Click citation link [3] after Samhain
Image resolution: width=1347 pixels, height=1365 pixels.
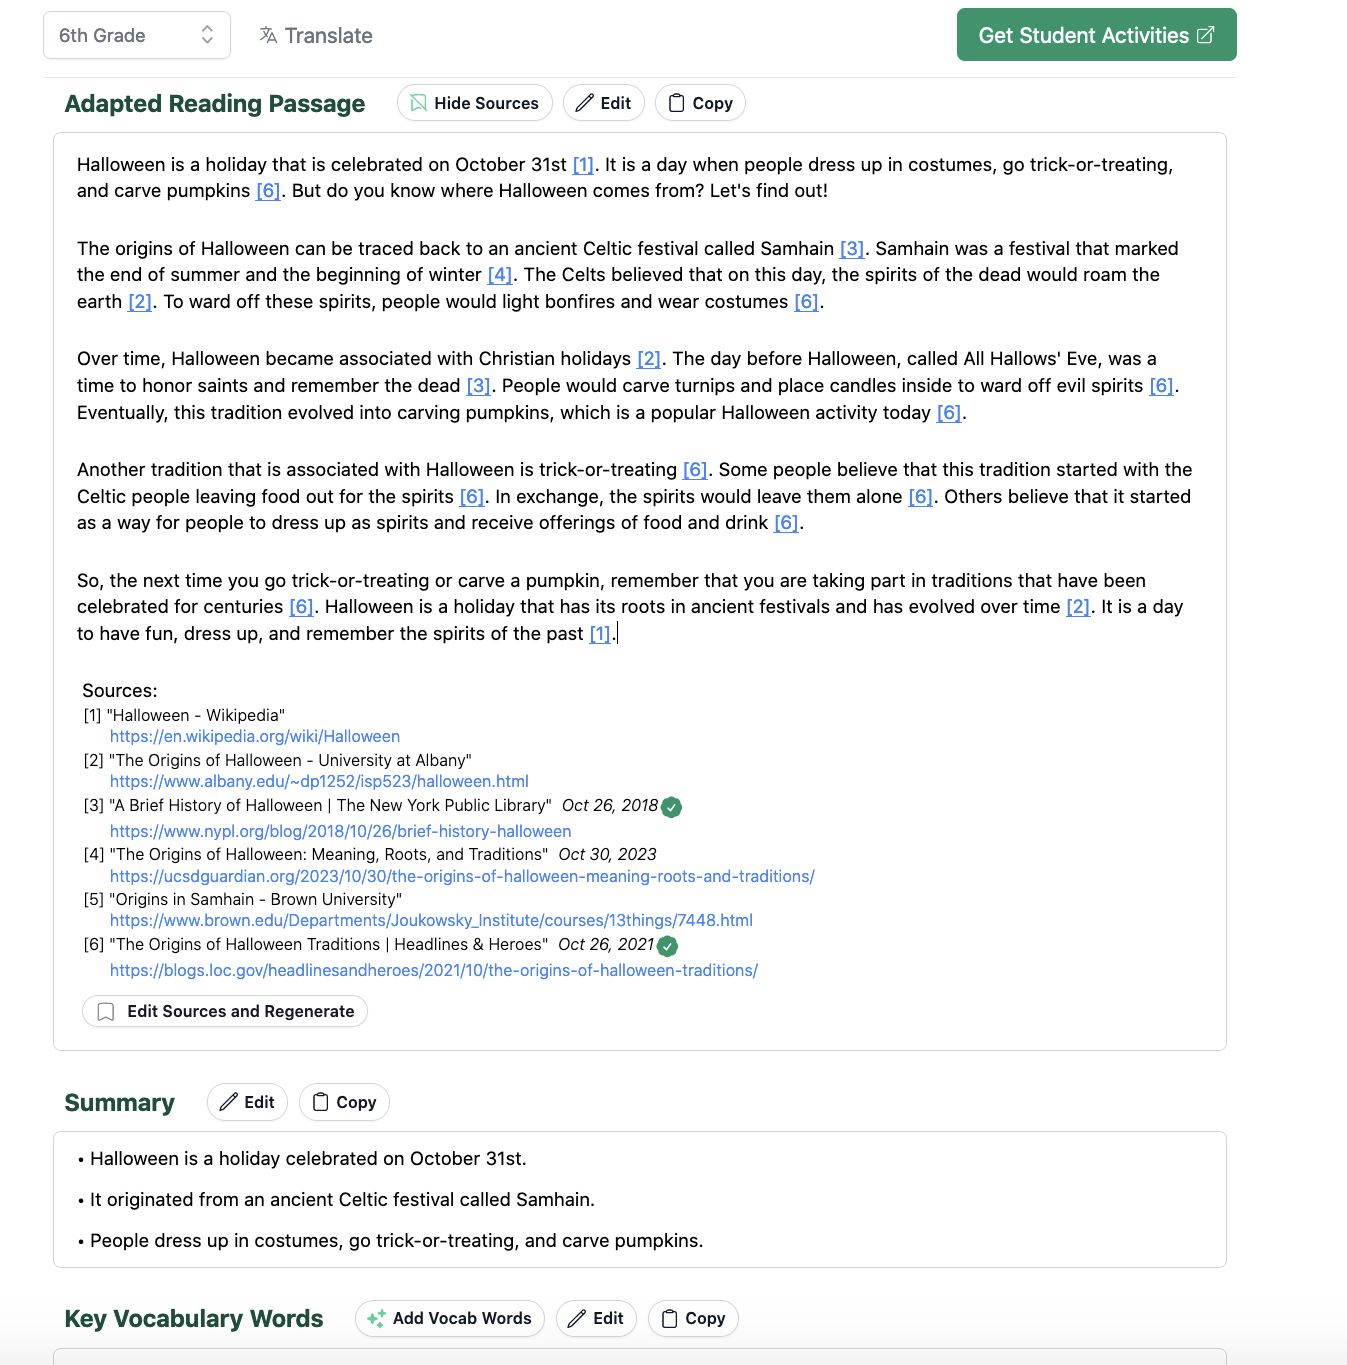click(851, 248)
